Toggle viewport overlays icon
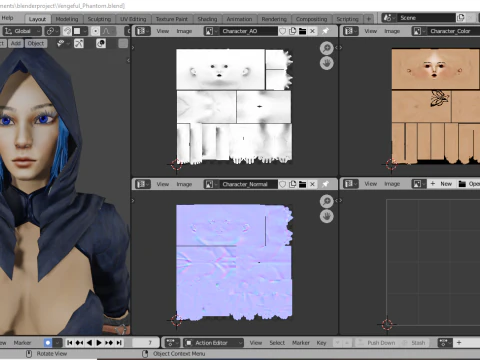480x360 pixels. pos(101,43)
